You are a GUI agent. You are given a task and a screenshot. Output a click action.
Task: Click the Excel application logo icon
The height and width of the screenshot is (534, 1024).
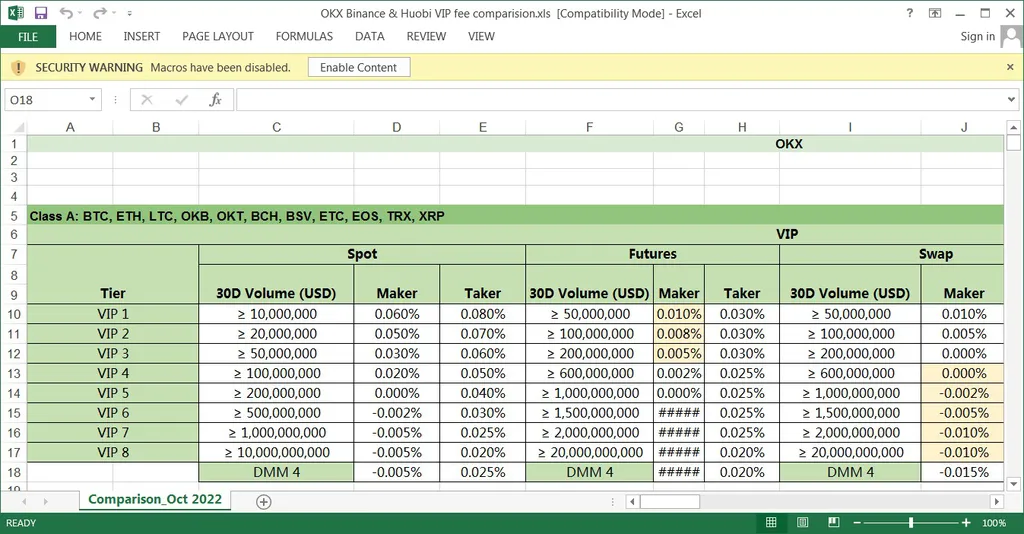click(x=16, y=13)
